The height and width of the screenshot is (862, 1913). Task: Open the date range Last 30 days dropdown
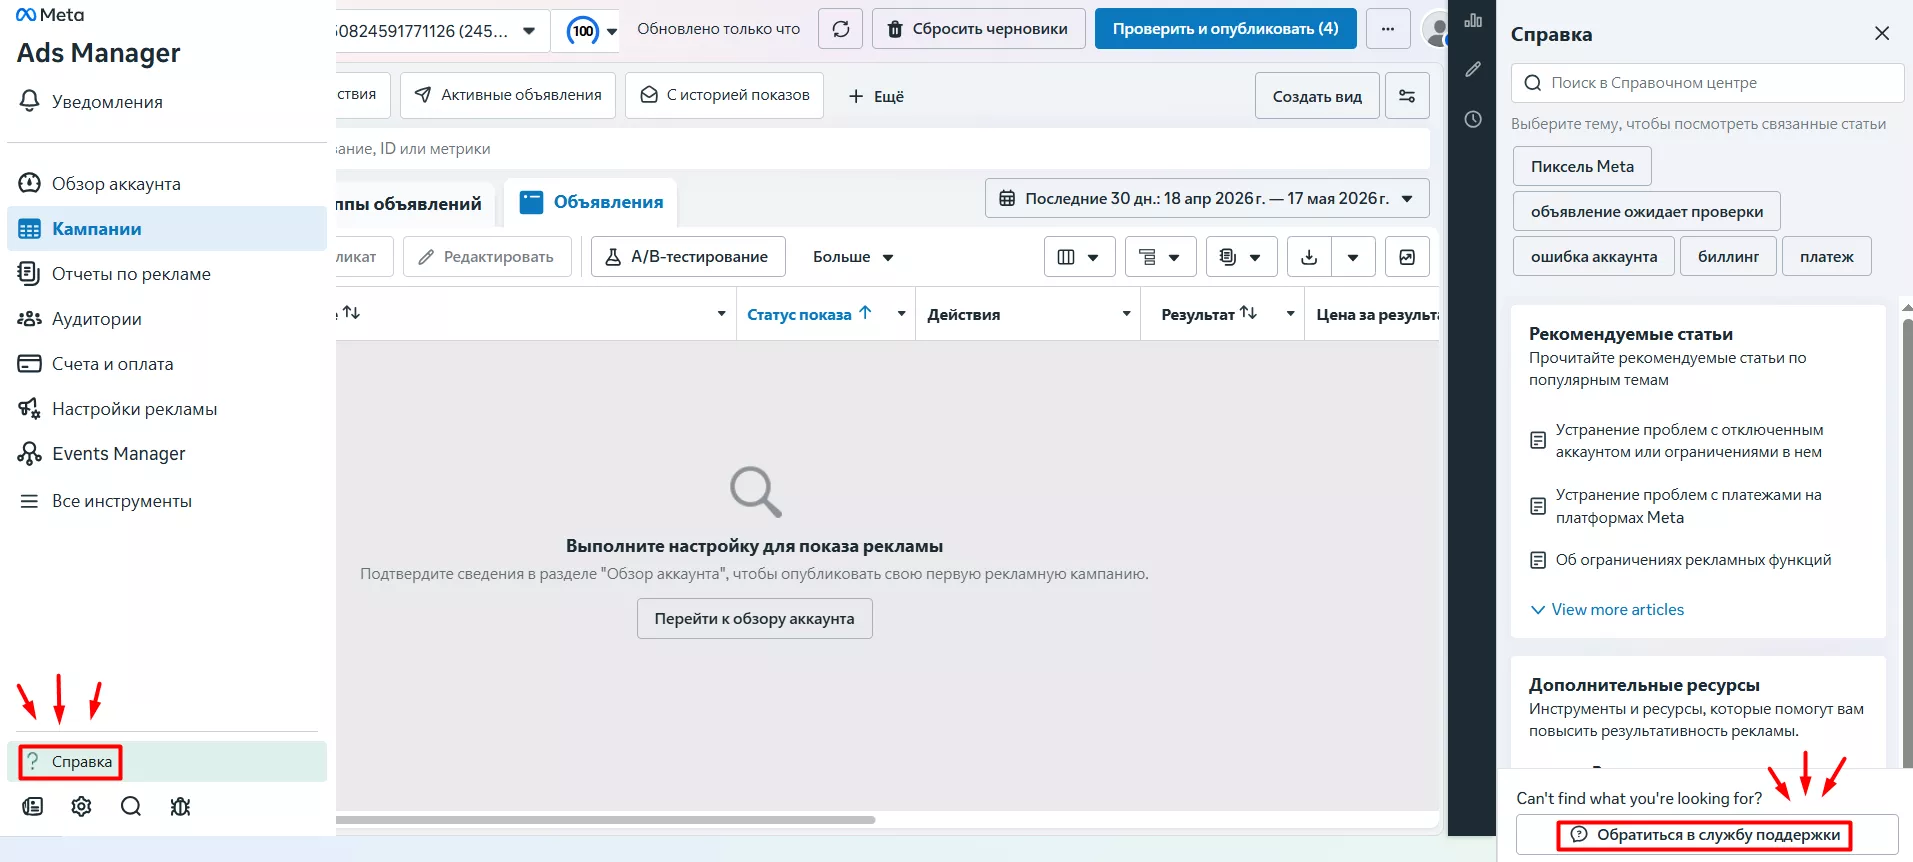point(1207,198)
